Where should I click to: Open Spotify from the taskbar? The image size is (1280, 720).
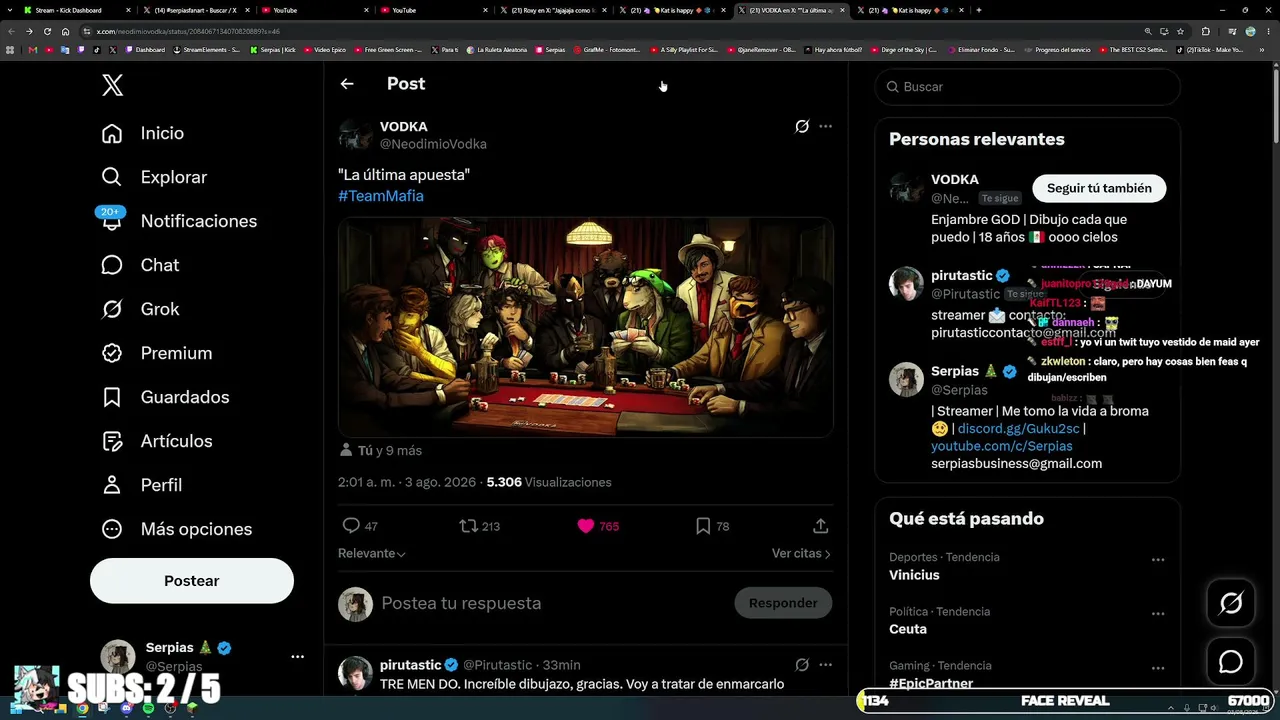[149, 709]
